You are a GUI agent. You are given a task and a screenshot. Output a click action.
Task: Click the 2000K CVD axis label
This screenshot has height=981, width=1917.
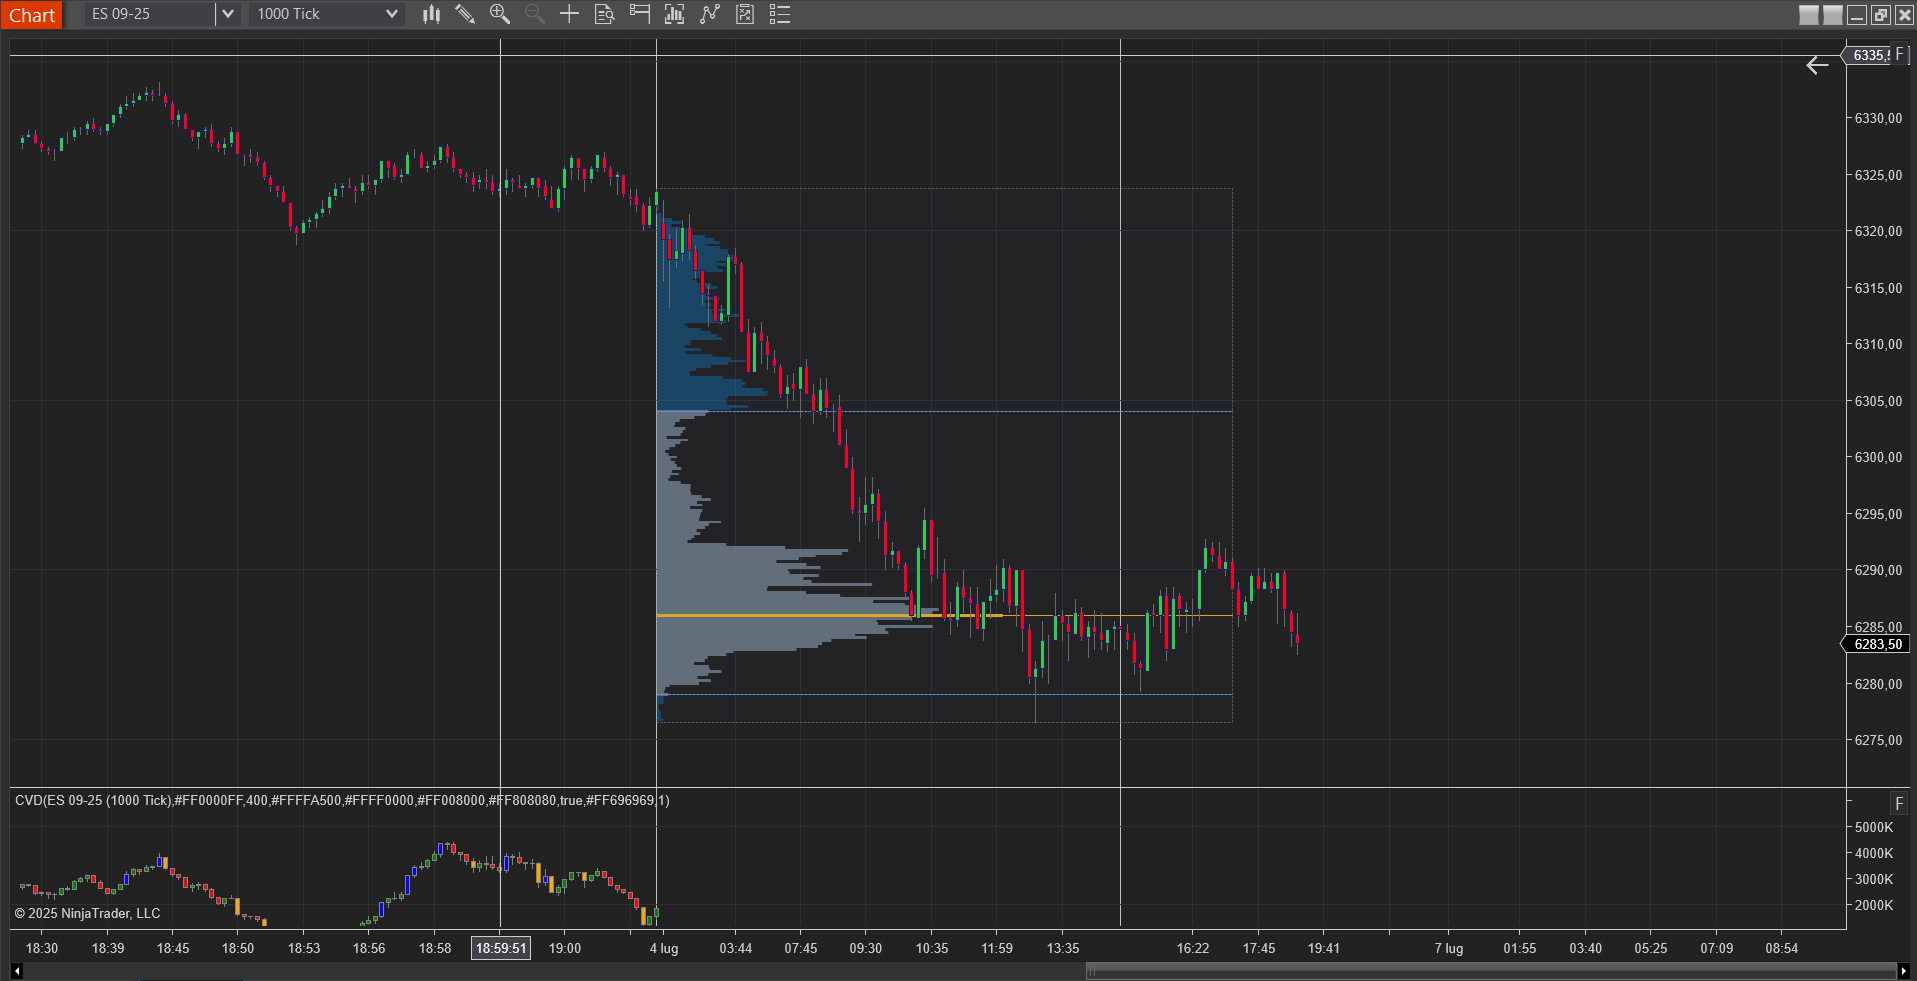[1874, 905]
